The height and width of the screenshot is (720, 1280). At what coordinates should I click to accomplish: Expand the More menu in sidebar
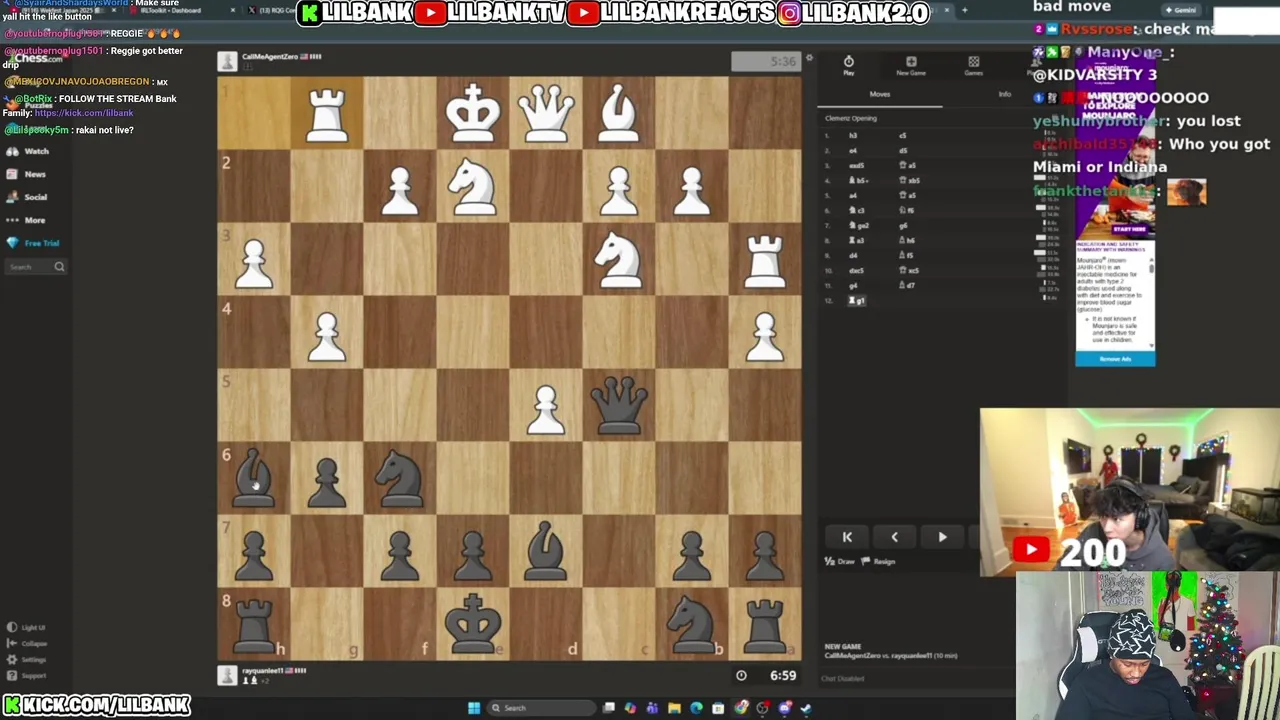(x=27, y=220)
